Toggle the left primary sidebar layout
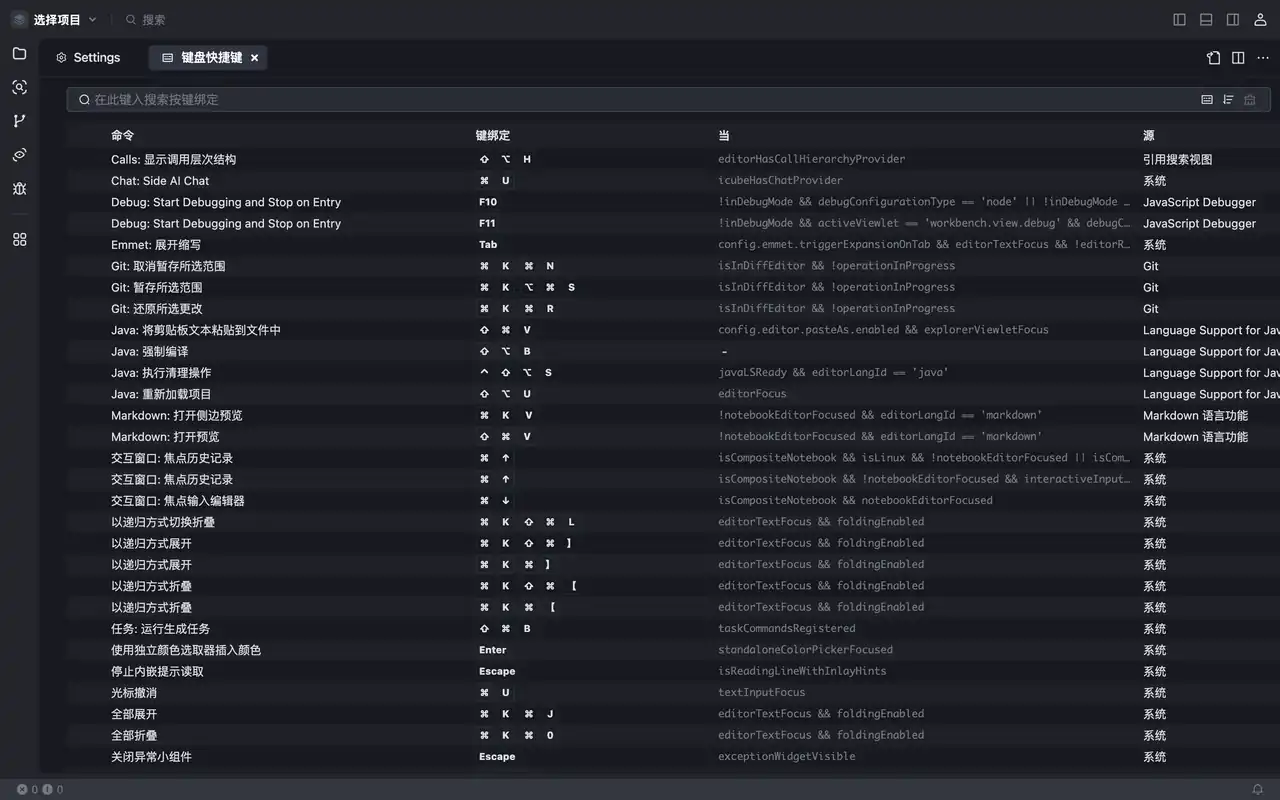The image size is (1280, 800). 1179,19
